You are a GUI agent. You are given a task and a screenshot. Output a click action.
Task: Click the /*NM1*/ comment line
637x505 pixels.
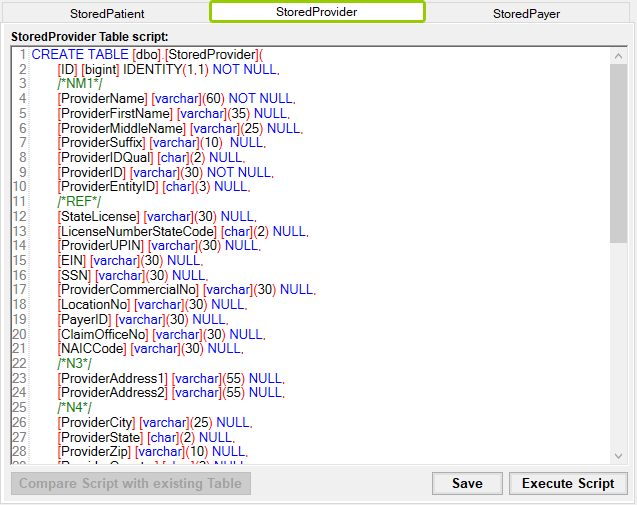pos(80,84)
